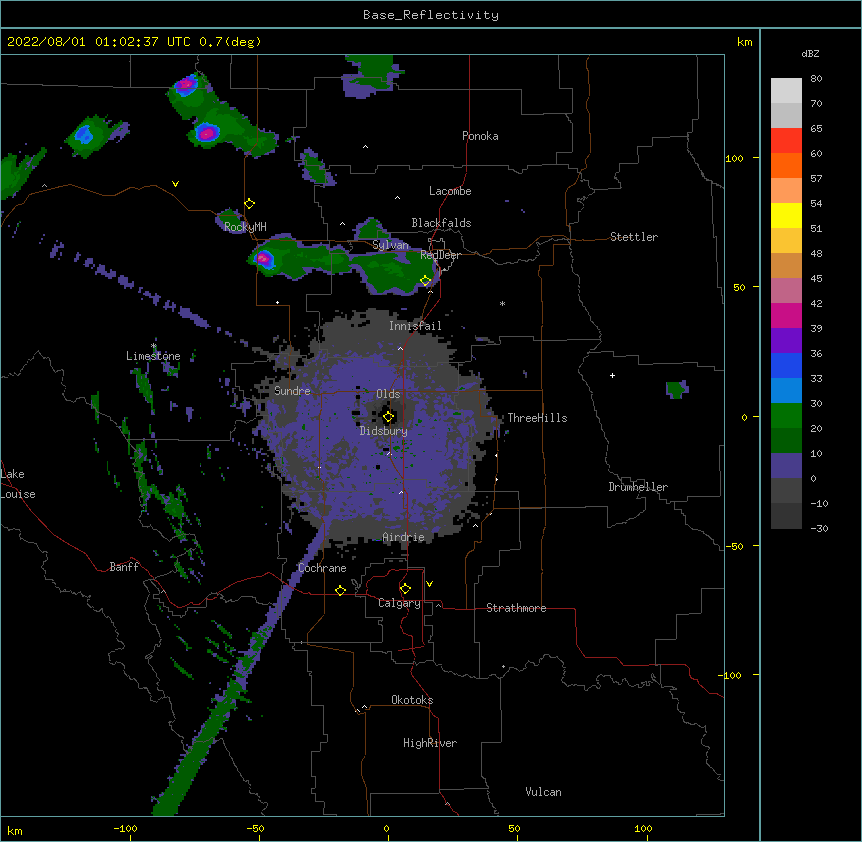This screenshot has height=842, width=862.
Task: Click the Cochrane label
Action: [322, 568]
